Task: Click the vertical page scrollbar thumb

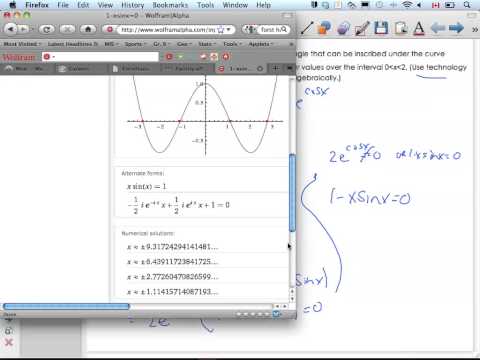Action: 292,193
